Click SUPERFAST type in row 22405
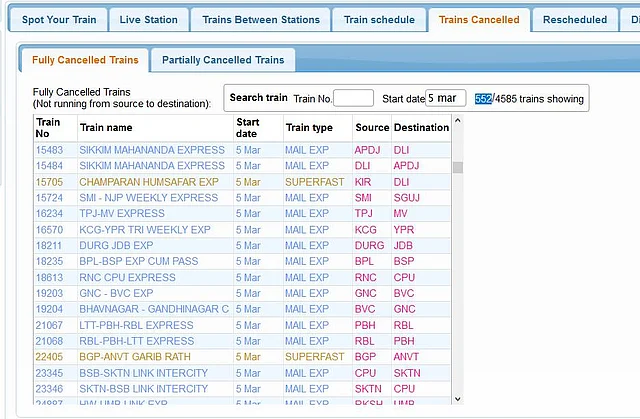Viewport: 640px width, 419px height. (314, 357)
